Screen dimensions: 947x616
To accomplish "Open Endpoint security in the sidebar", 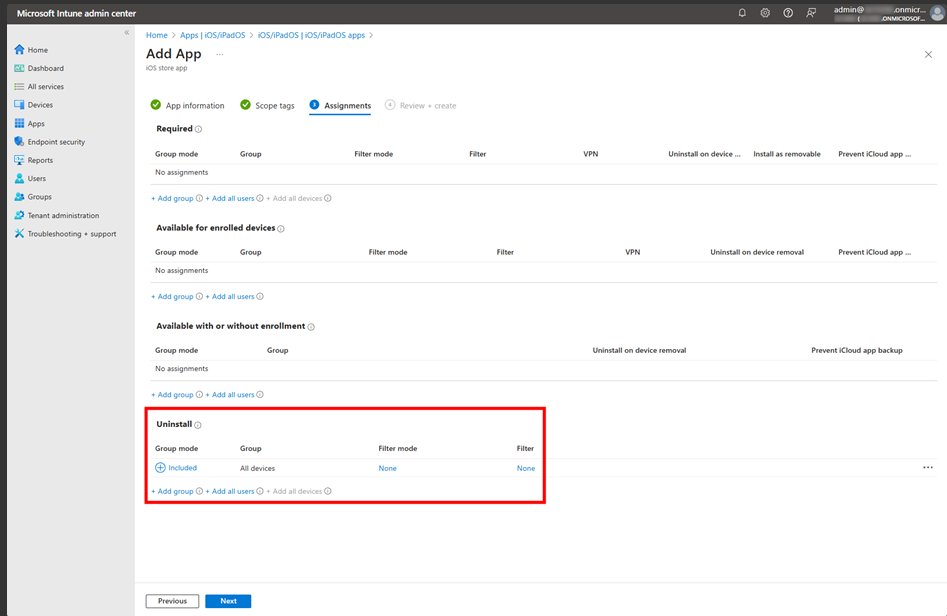I will (x=56, y=142).
